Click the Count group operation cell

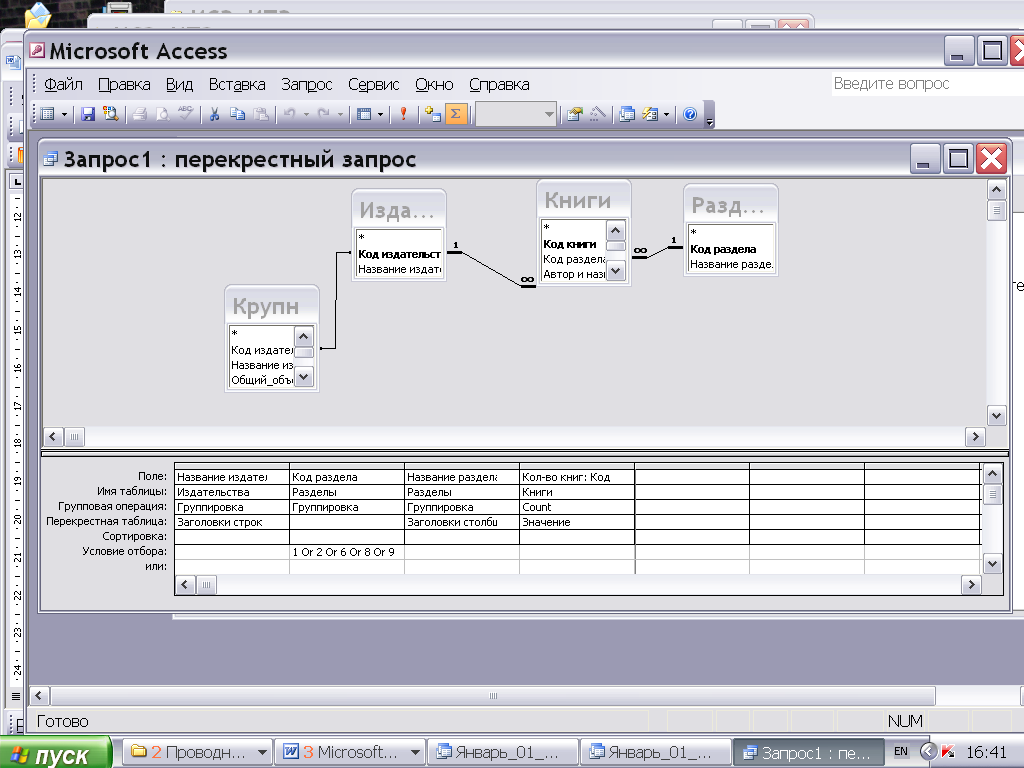(577, 507)
